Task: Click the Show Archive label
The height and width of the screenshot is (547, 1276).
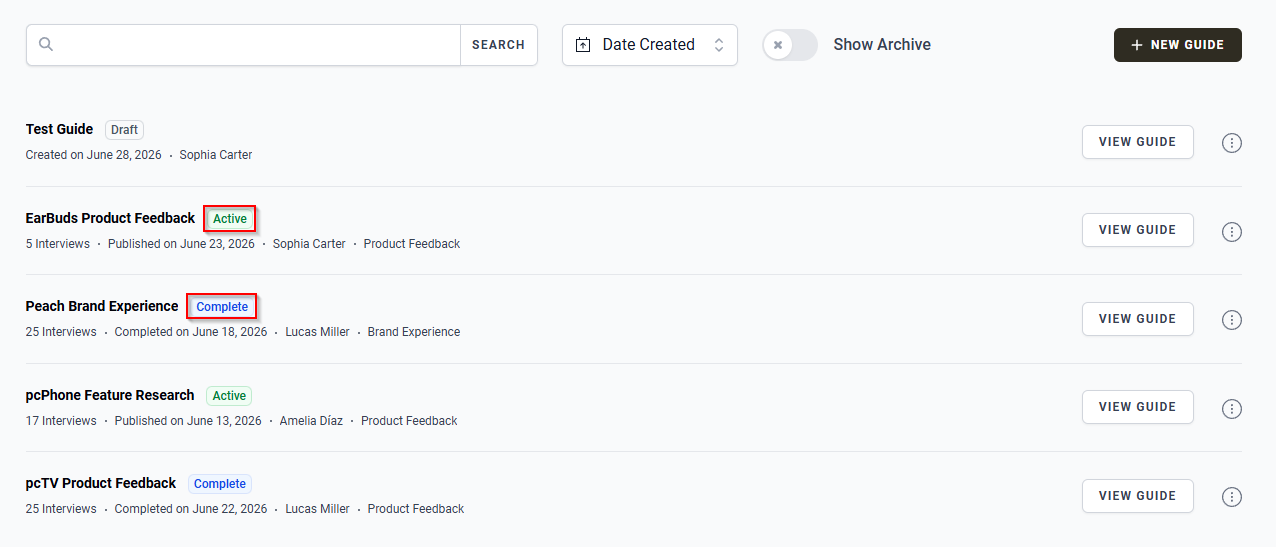Action: [x=882, y=45]
